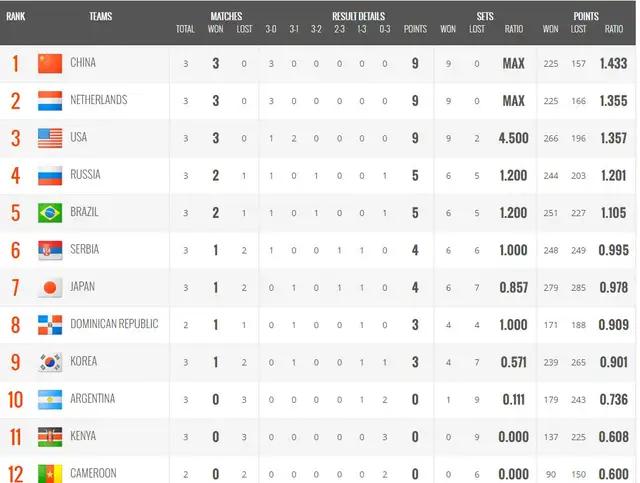Click the Dominican Republic flag icon
This screenshot has width=640, height=483.
[x=50, y=325]
